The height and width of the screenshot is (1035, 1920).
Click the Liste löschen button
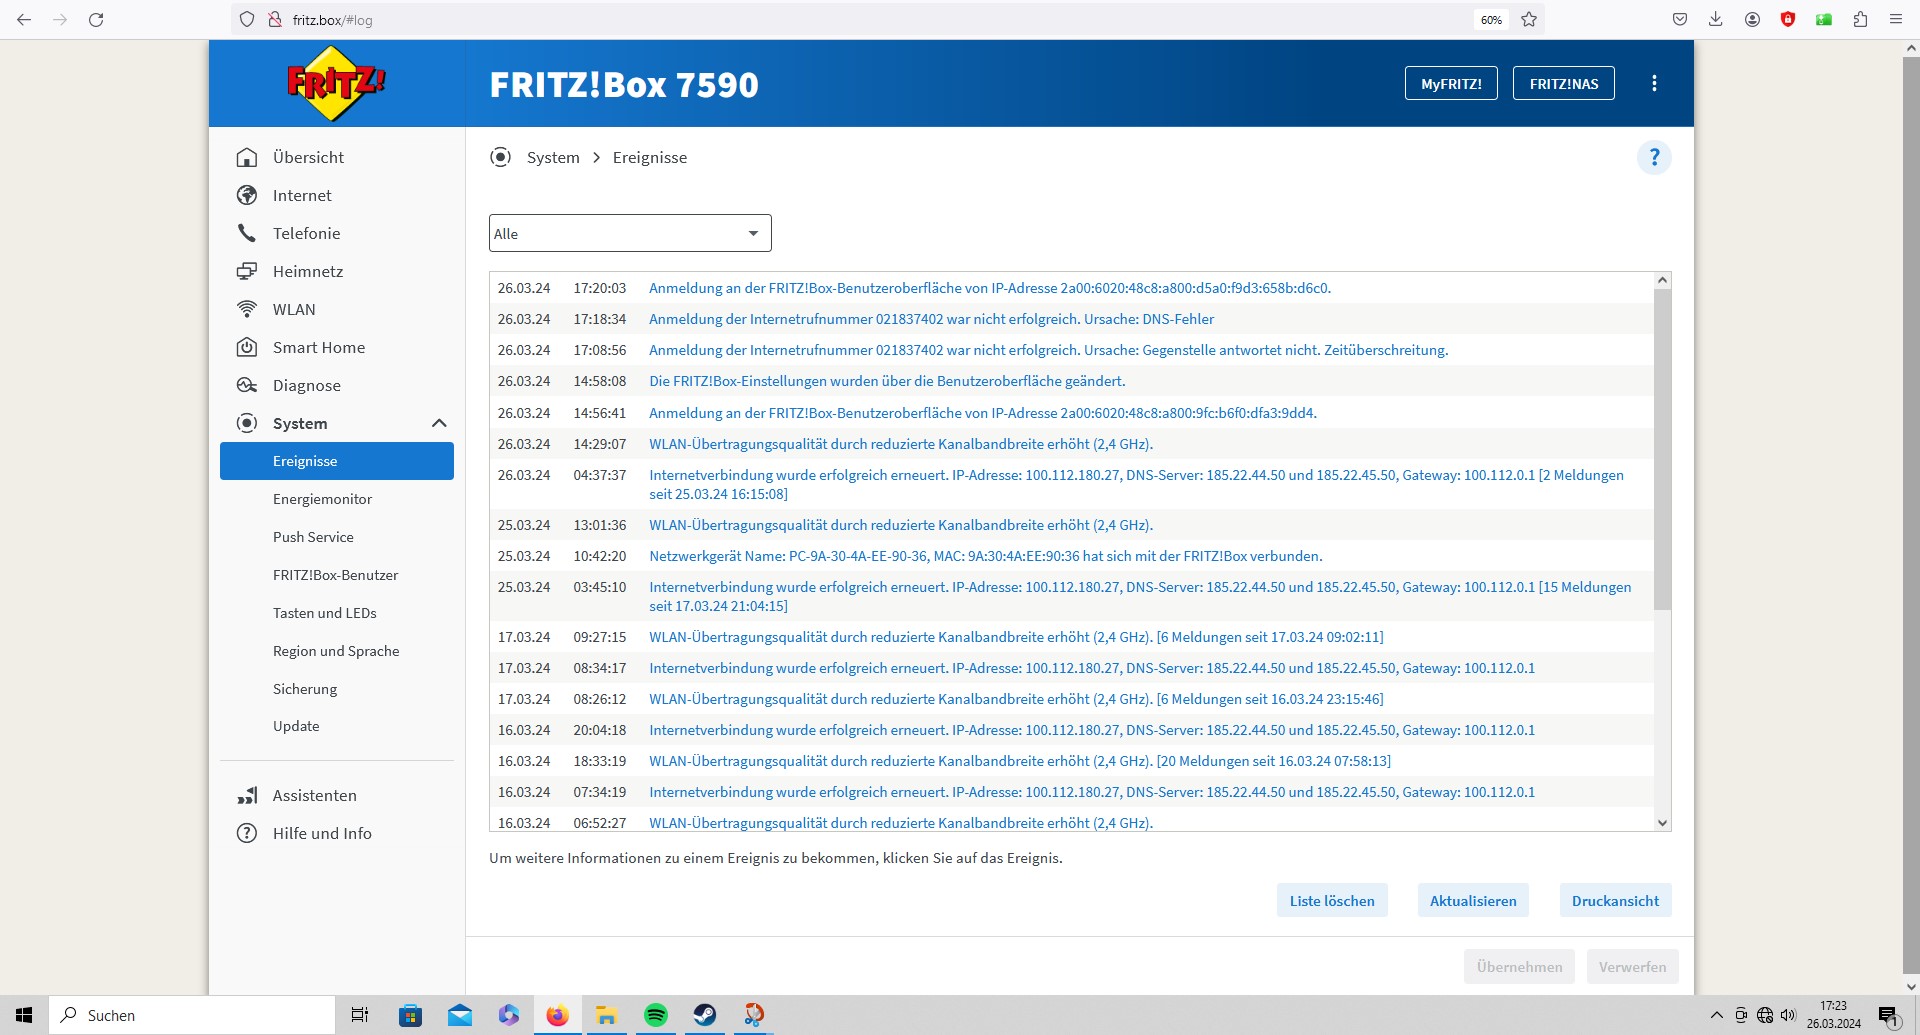[1332, 901]
